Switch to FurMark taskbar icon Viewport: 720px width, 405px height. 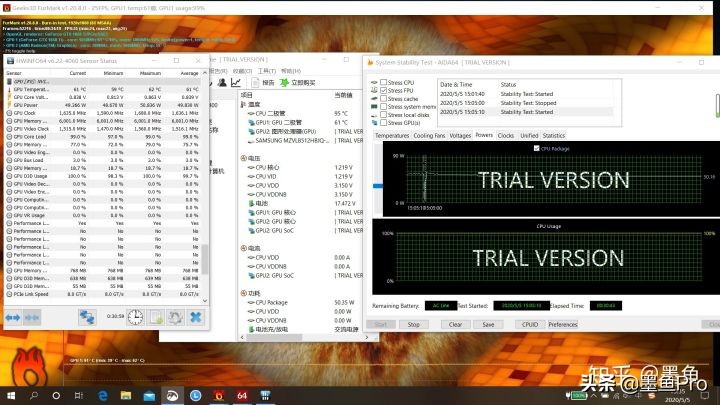pyautogui.click(x=219, y=395)
